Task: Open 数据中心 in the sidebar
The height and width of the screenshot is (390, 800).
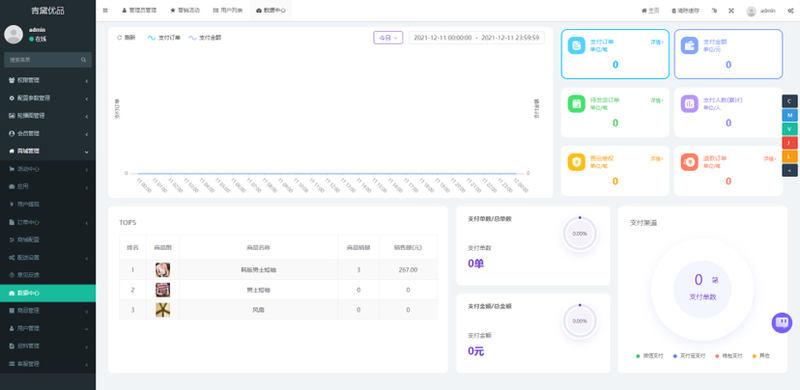Action: pyautogui.click(x=48, y=293)
